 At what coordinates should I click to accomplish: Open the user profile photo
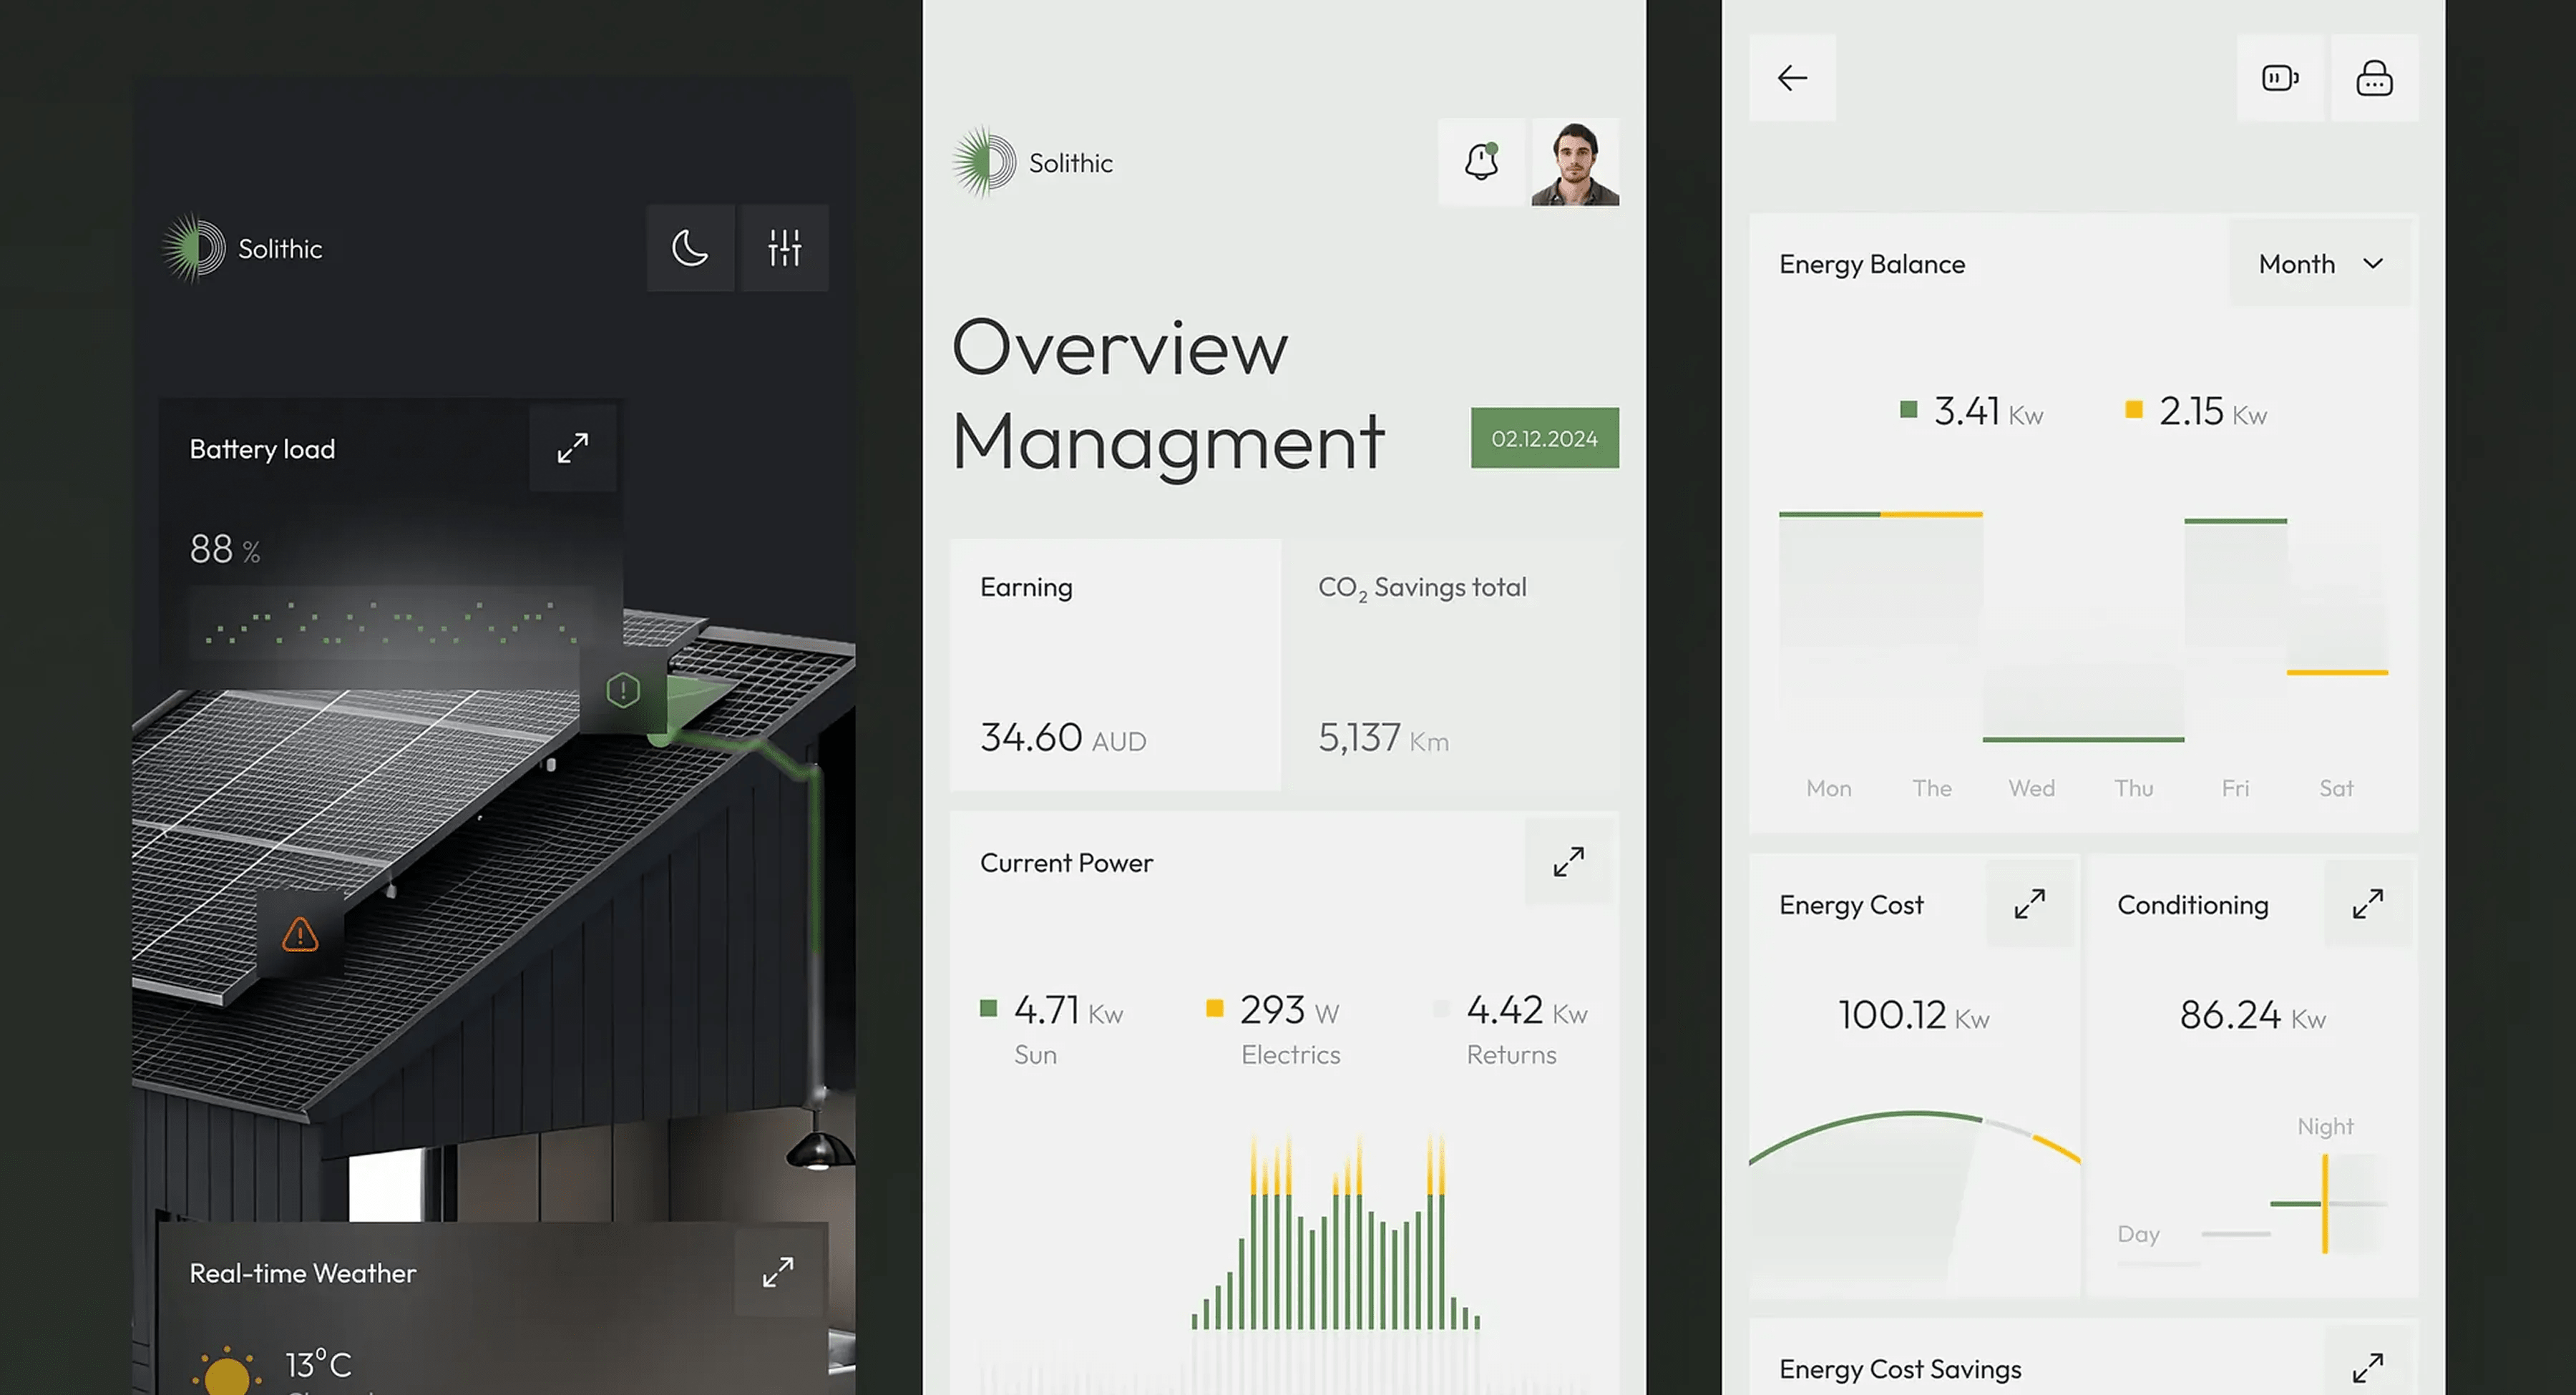coord(1575,162)
